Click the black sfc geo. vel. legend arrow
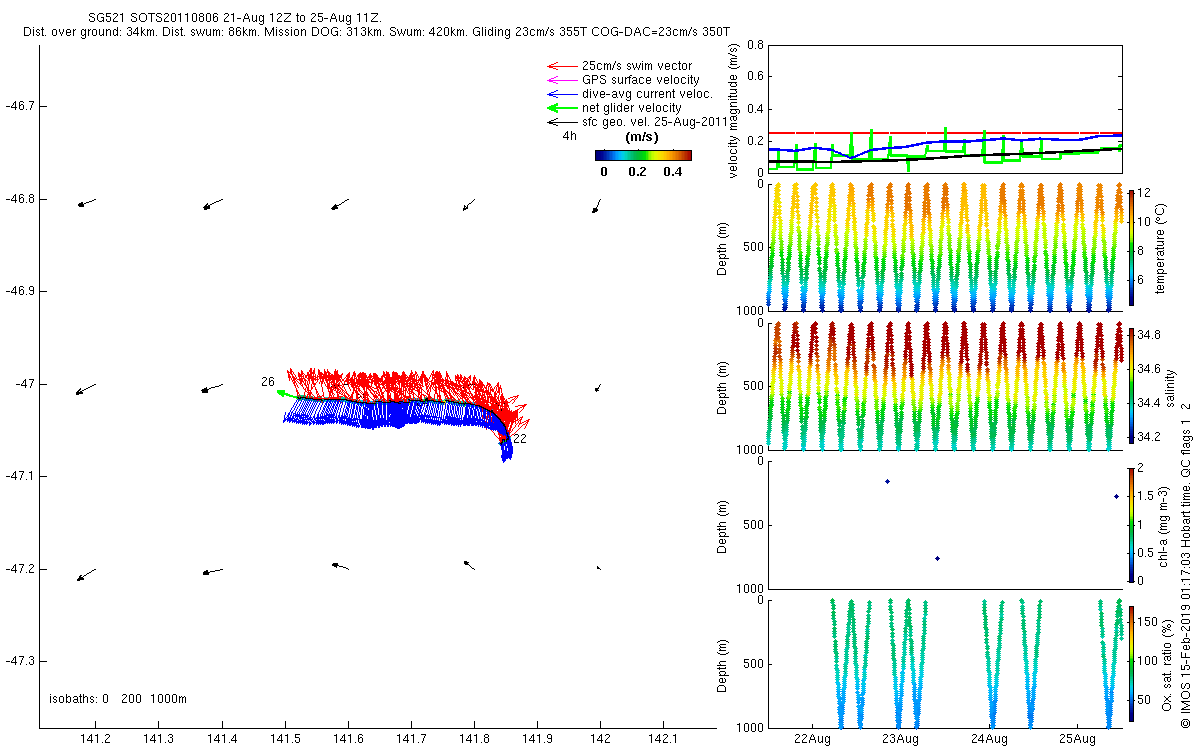Image resolution: width=1200 pixels, height=750 pixels. coord(560,122)
